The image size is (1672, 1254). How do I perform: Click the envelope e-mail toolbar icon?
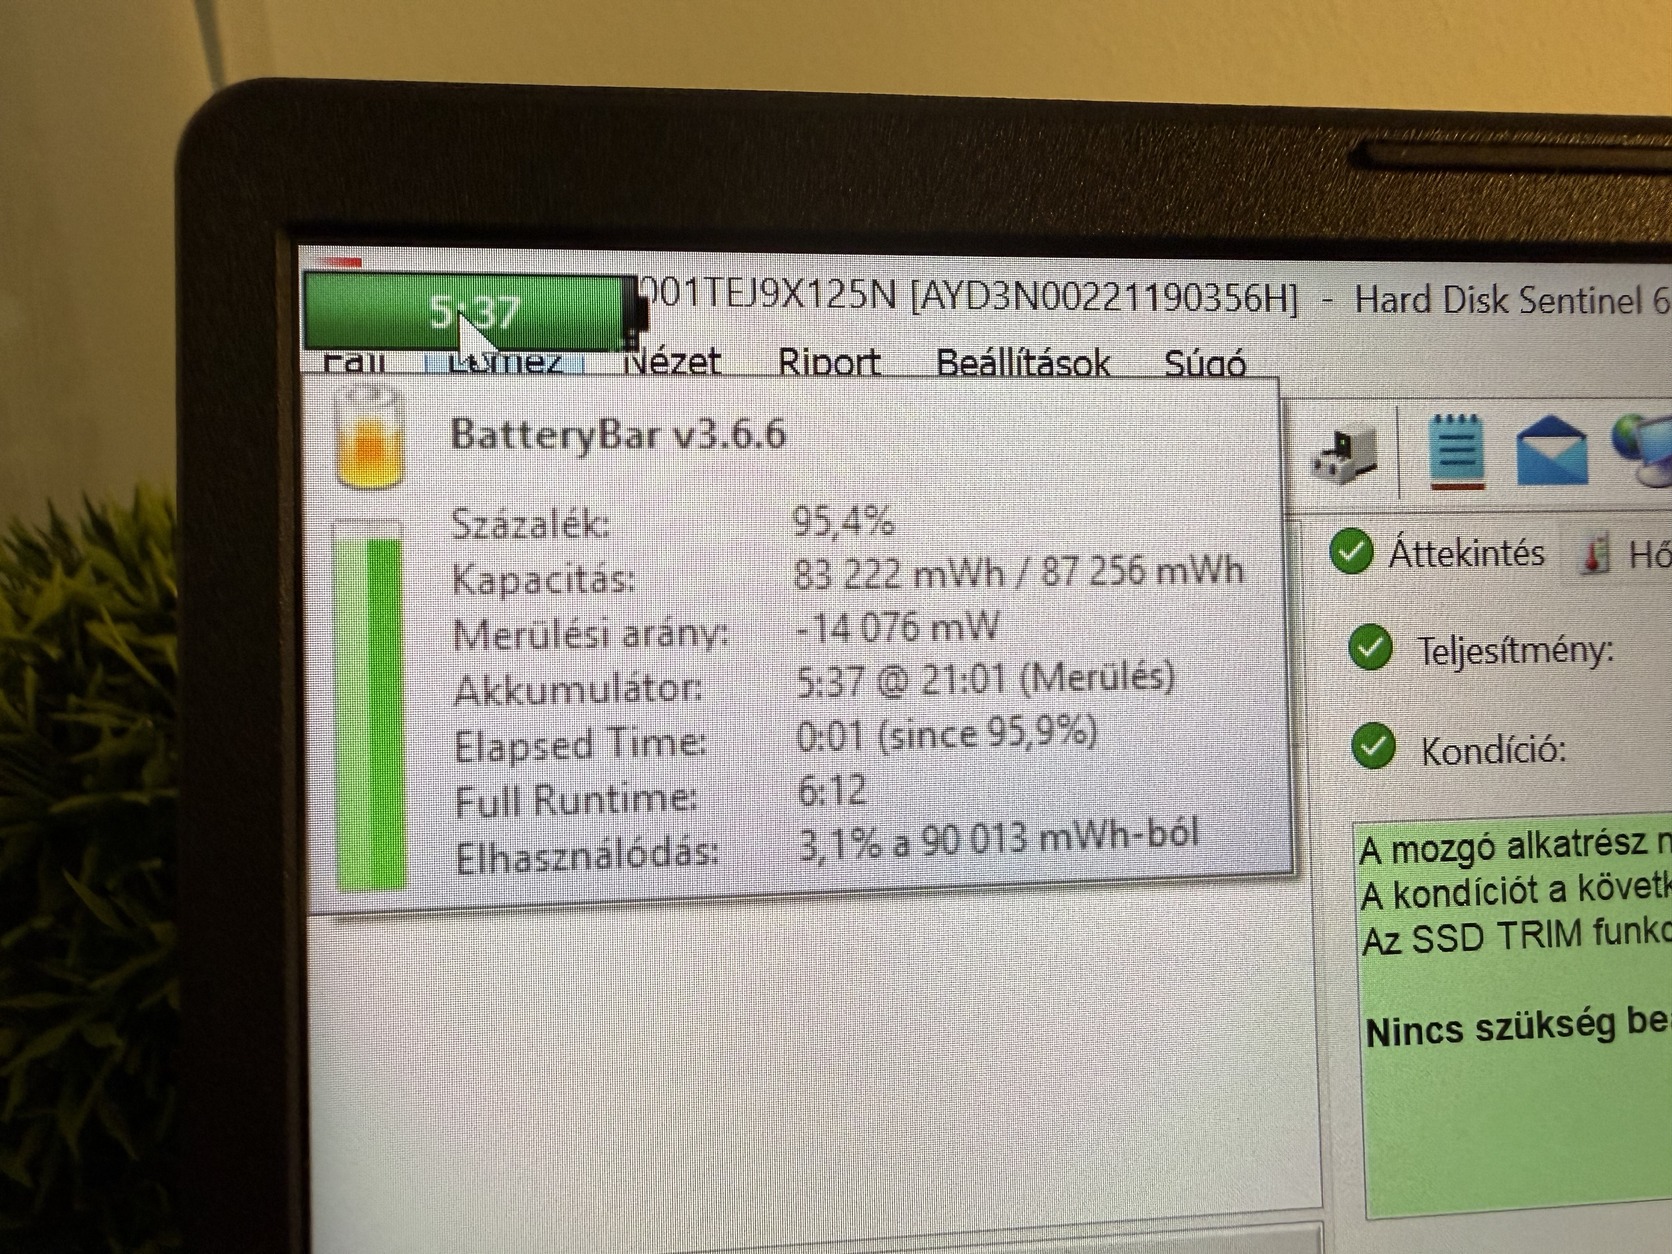1551,451
